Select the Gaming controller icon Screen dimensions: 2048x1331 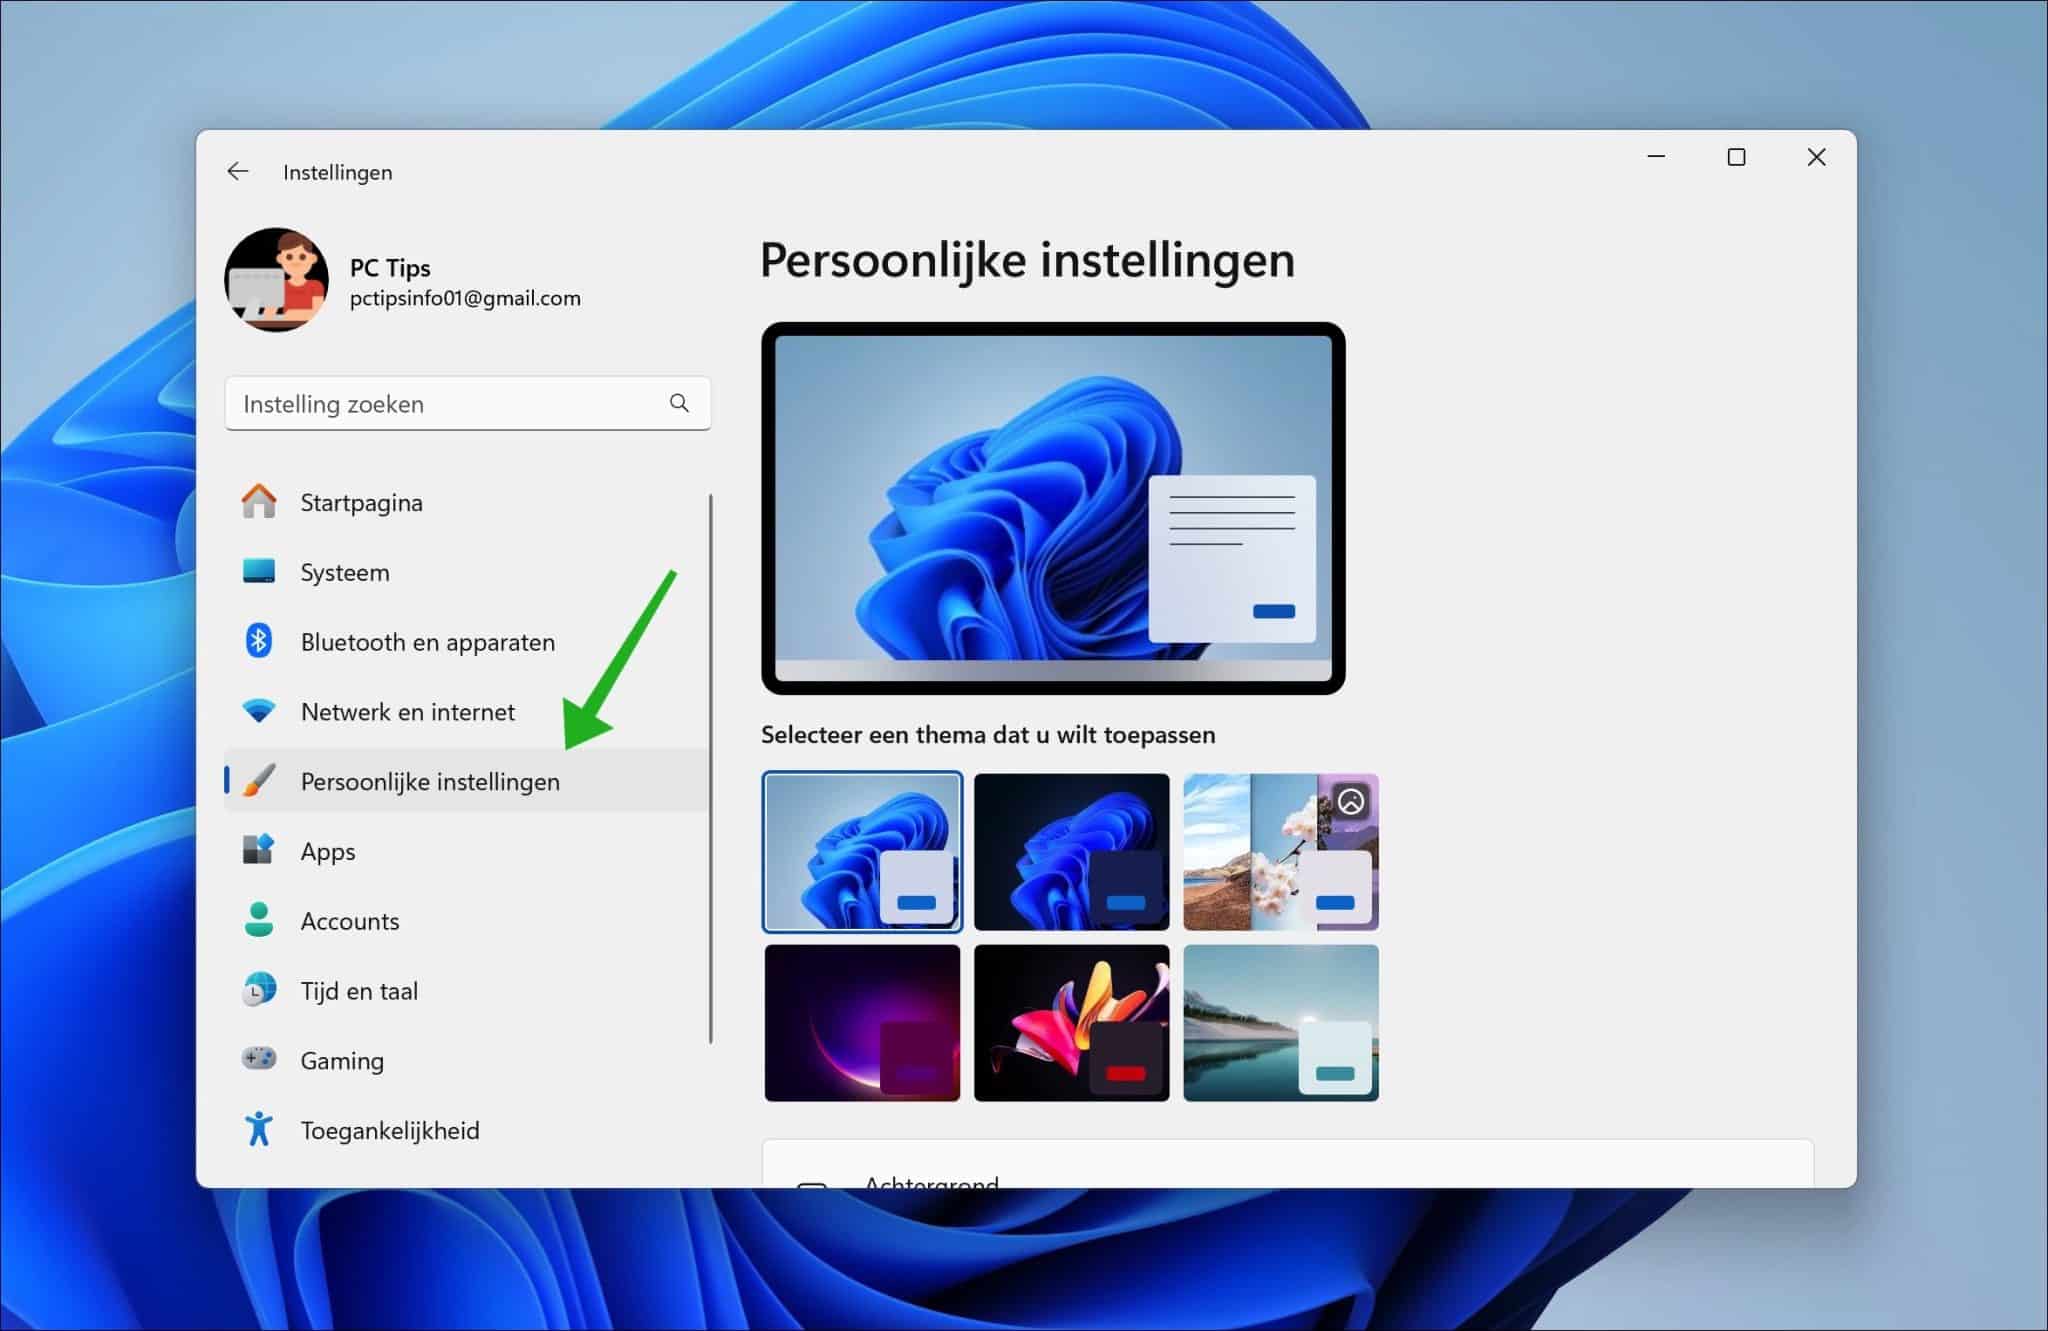click(x=260, y=1060)
